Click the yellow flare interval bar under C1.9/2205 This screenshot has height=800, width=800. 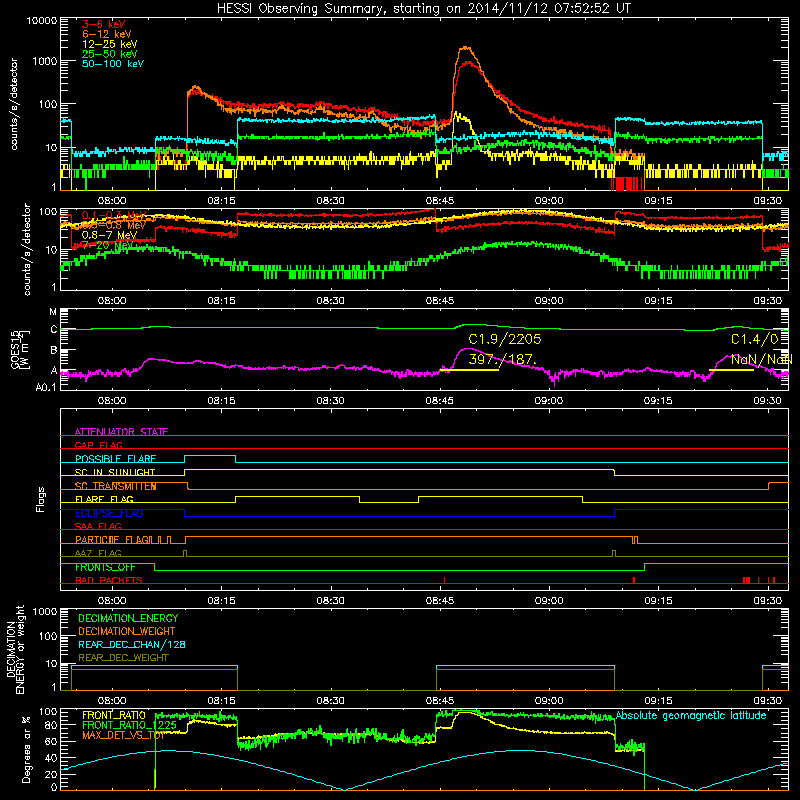tap(469, 369)
